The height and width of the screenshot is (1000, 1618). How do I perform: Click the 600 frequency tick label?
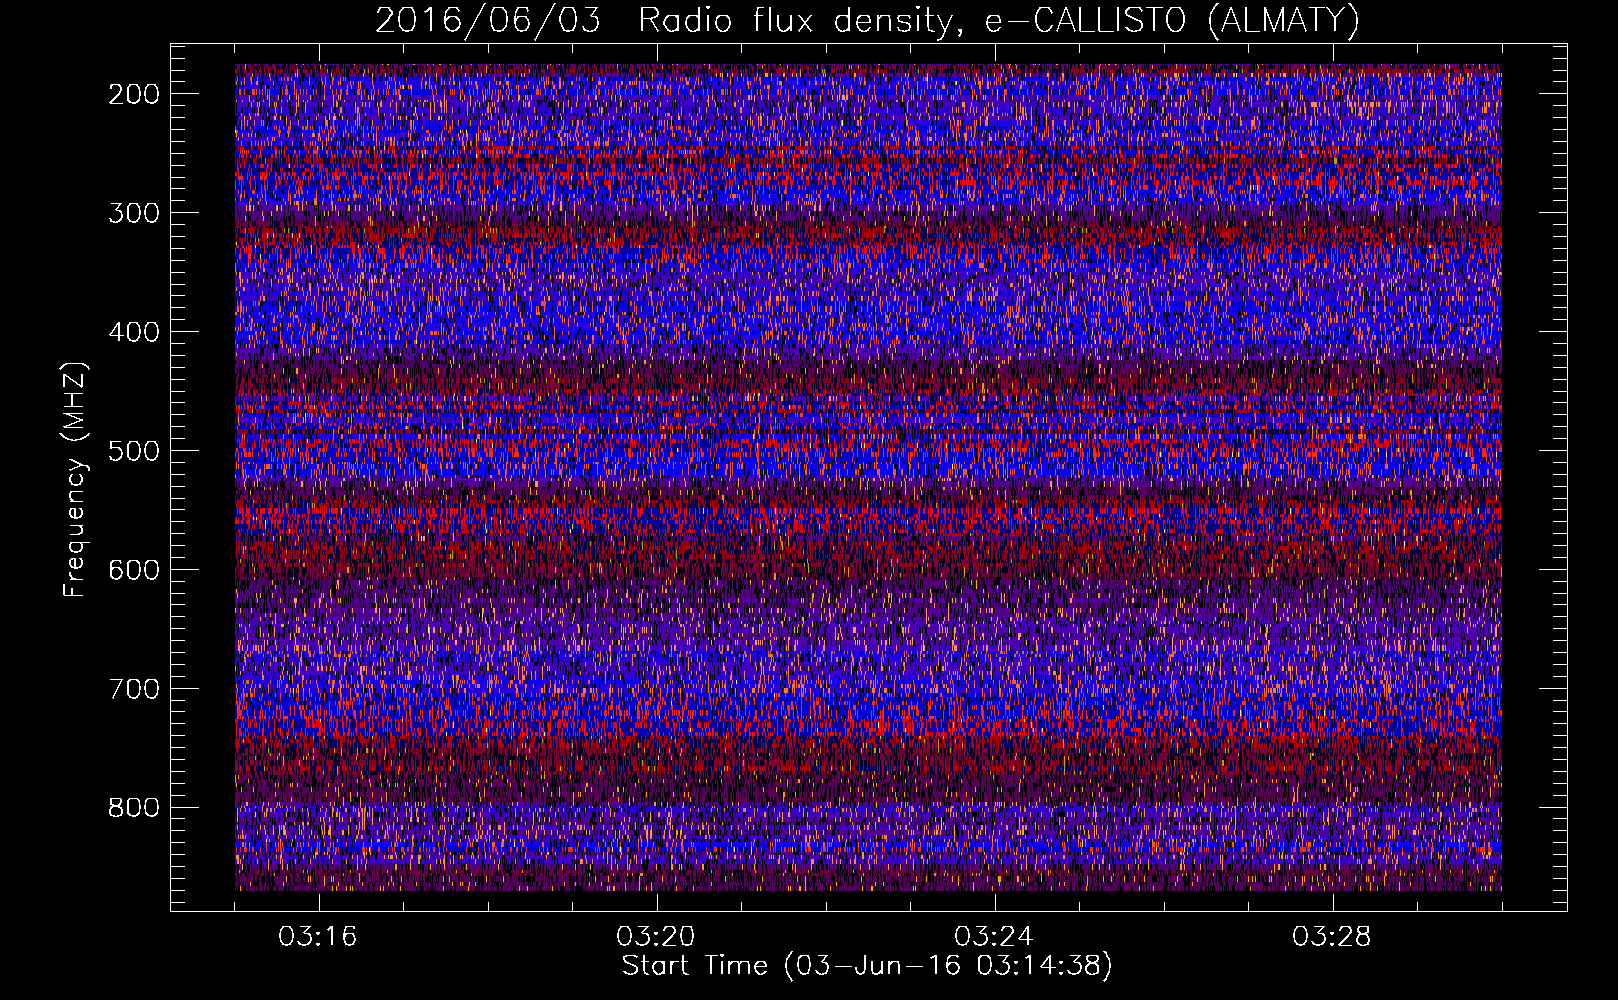(133, 570)
